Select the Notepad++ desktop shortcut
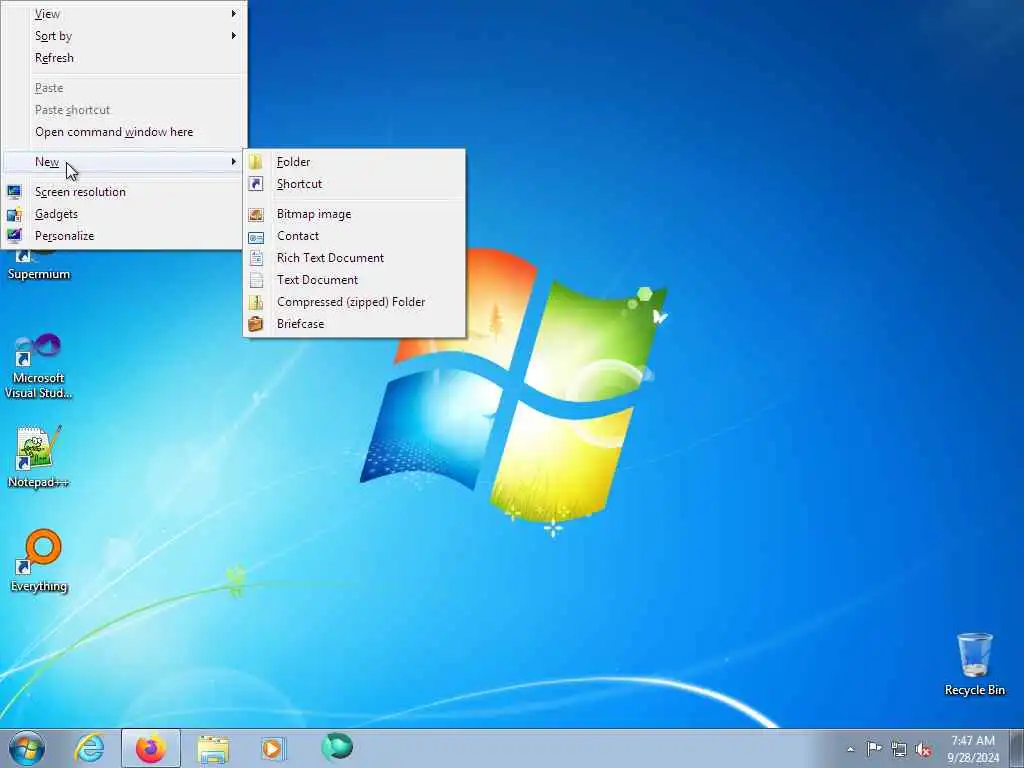1024x768 pixels. [x=38, y=456]
